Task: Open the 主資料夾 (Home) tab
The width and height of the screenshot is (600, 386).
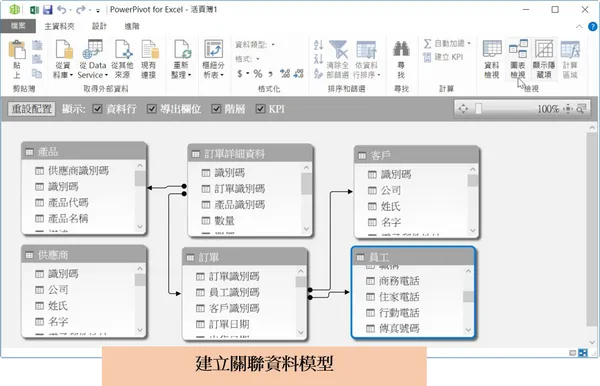Action: [59, 26]
